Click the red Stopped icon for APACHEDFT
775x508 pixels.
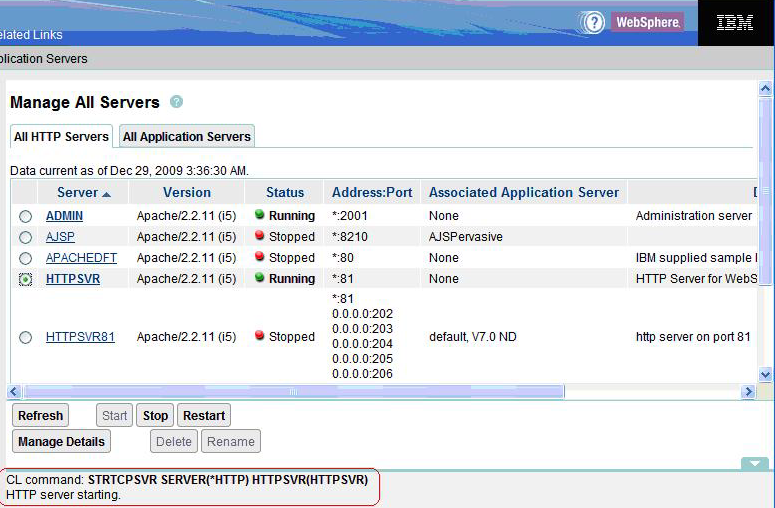259,256
